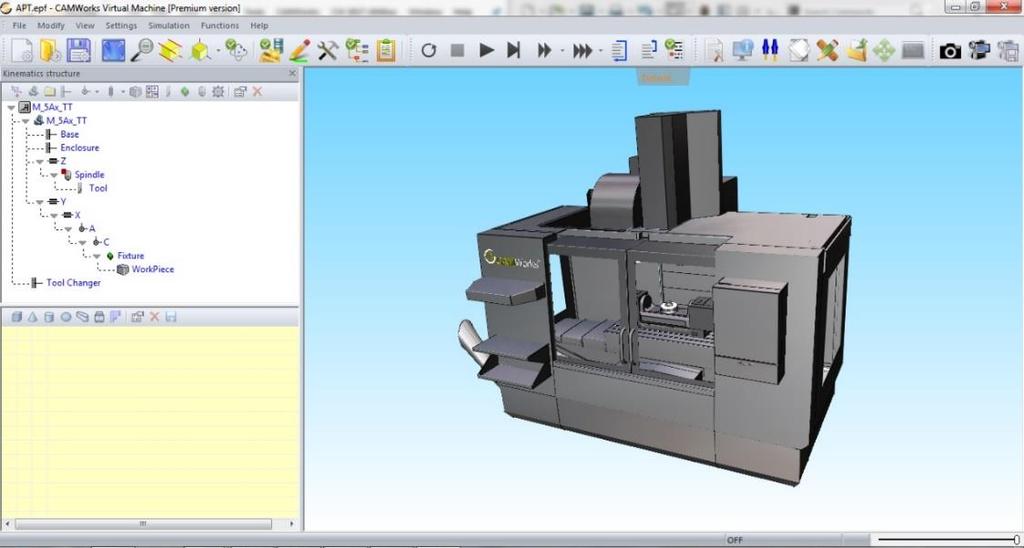Open the Simulation menu
The image size is (1024, 548).
[168, 25]
